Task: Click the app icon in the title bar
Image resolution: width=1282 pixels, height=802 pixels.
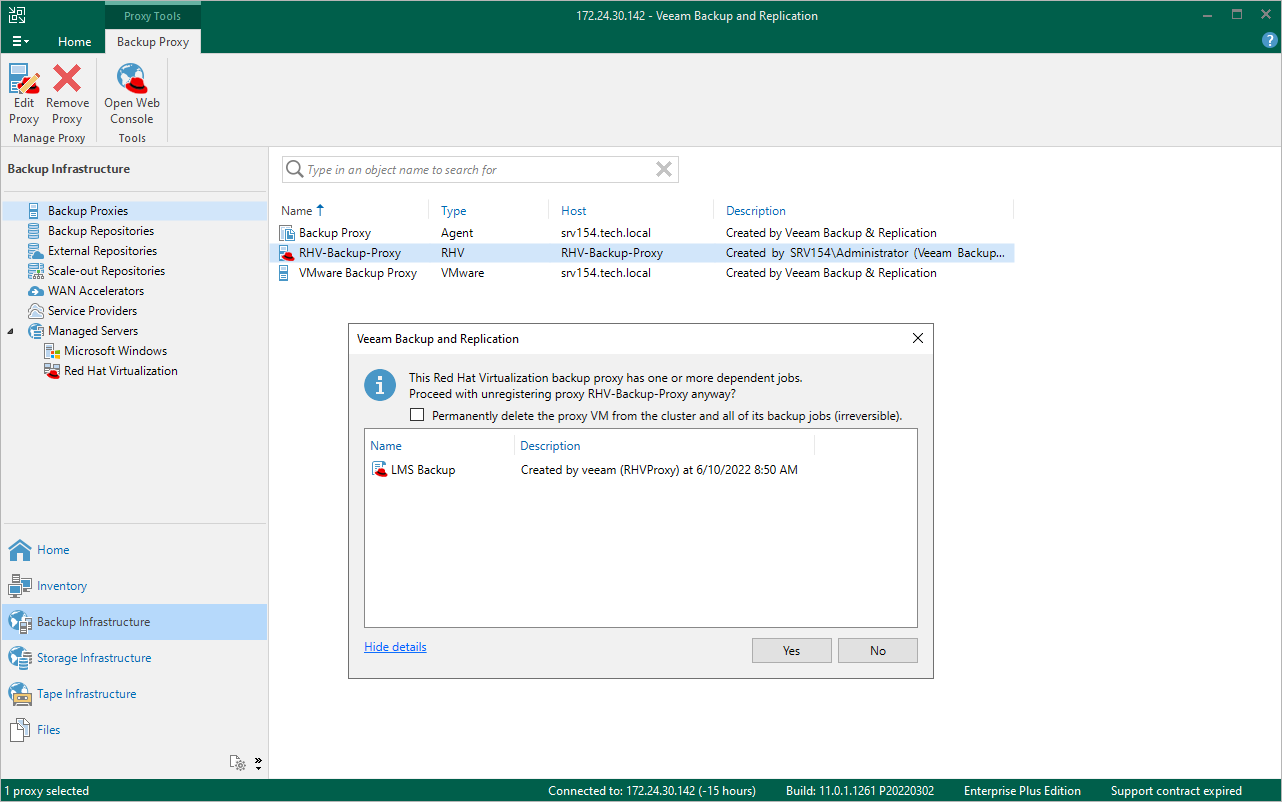Action: [x=17, y=15]
